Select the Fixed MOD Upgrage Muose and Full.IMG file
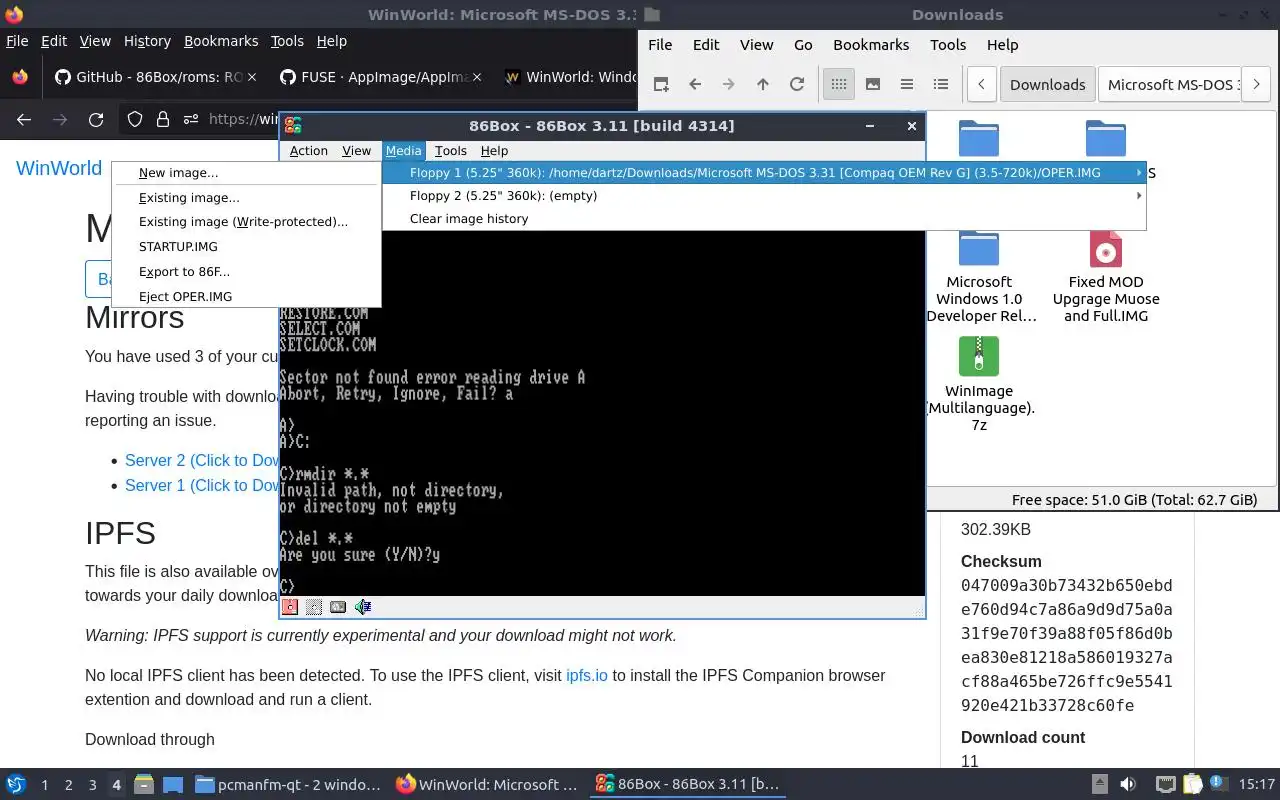The width and height of the screenshot is (1280, 800). click(1106, 276)
